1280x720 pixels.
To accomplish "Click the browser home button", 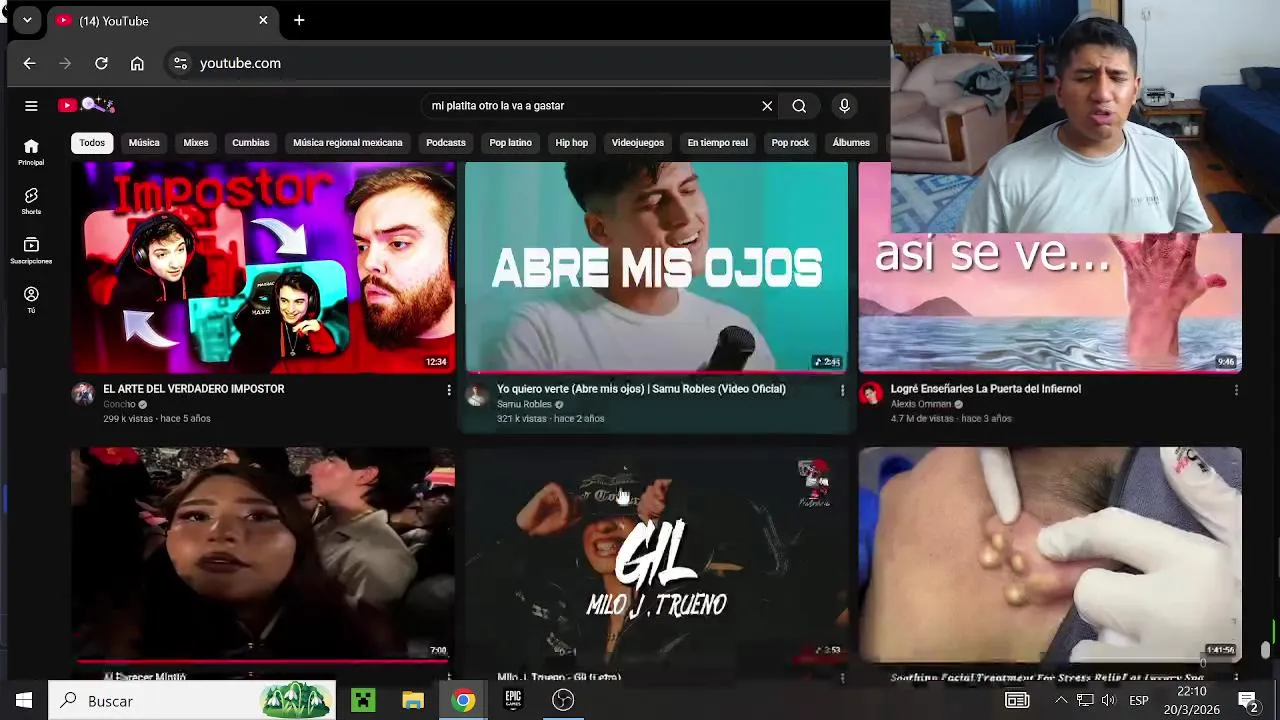I will click(x=137, y=63).
